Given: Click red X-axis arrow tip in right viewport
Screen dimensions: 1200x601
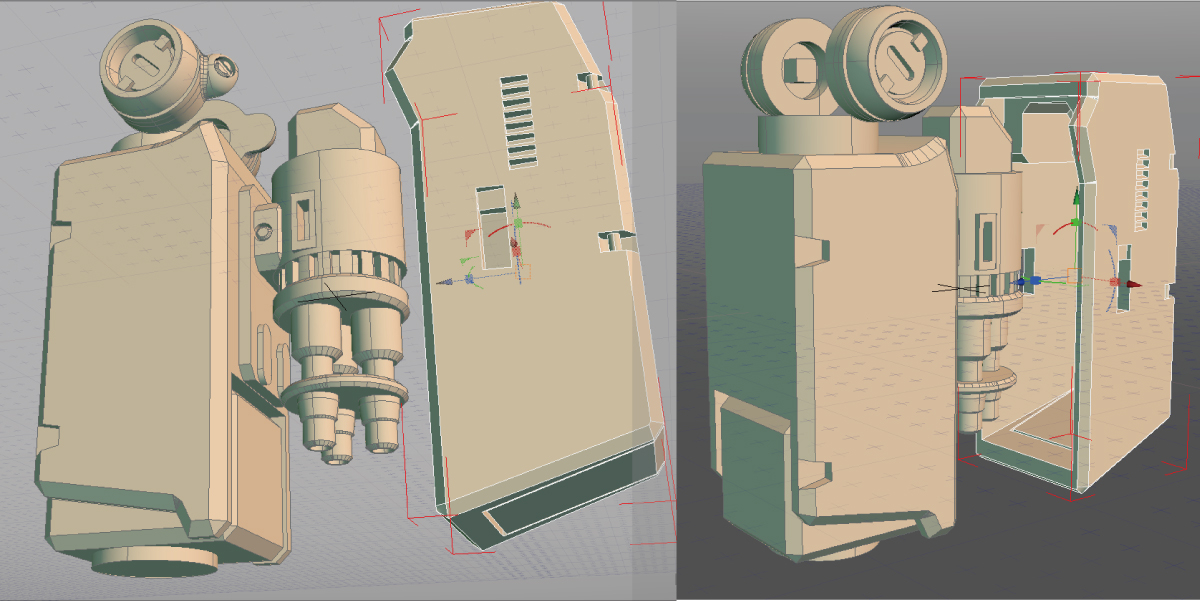Looking at the screenshot, I should click(x=1133, y=284).
